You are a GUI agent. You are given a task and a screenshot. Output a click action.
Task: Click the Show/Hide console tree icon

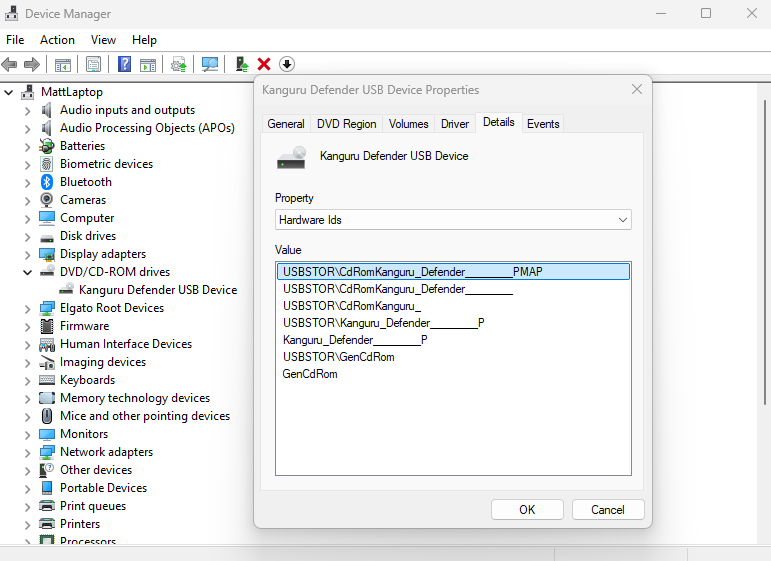(62, 64)
